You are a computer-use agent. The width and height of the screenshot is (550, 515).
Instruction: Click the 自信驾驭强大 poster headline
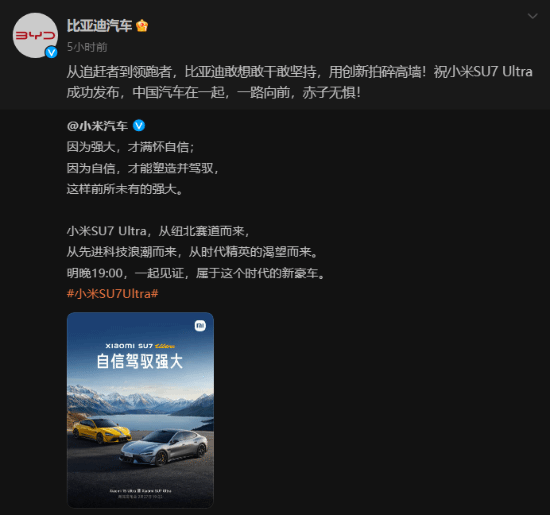(140, 361)
